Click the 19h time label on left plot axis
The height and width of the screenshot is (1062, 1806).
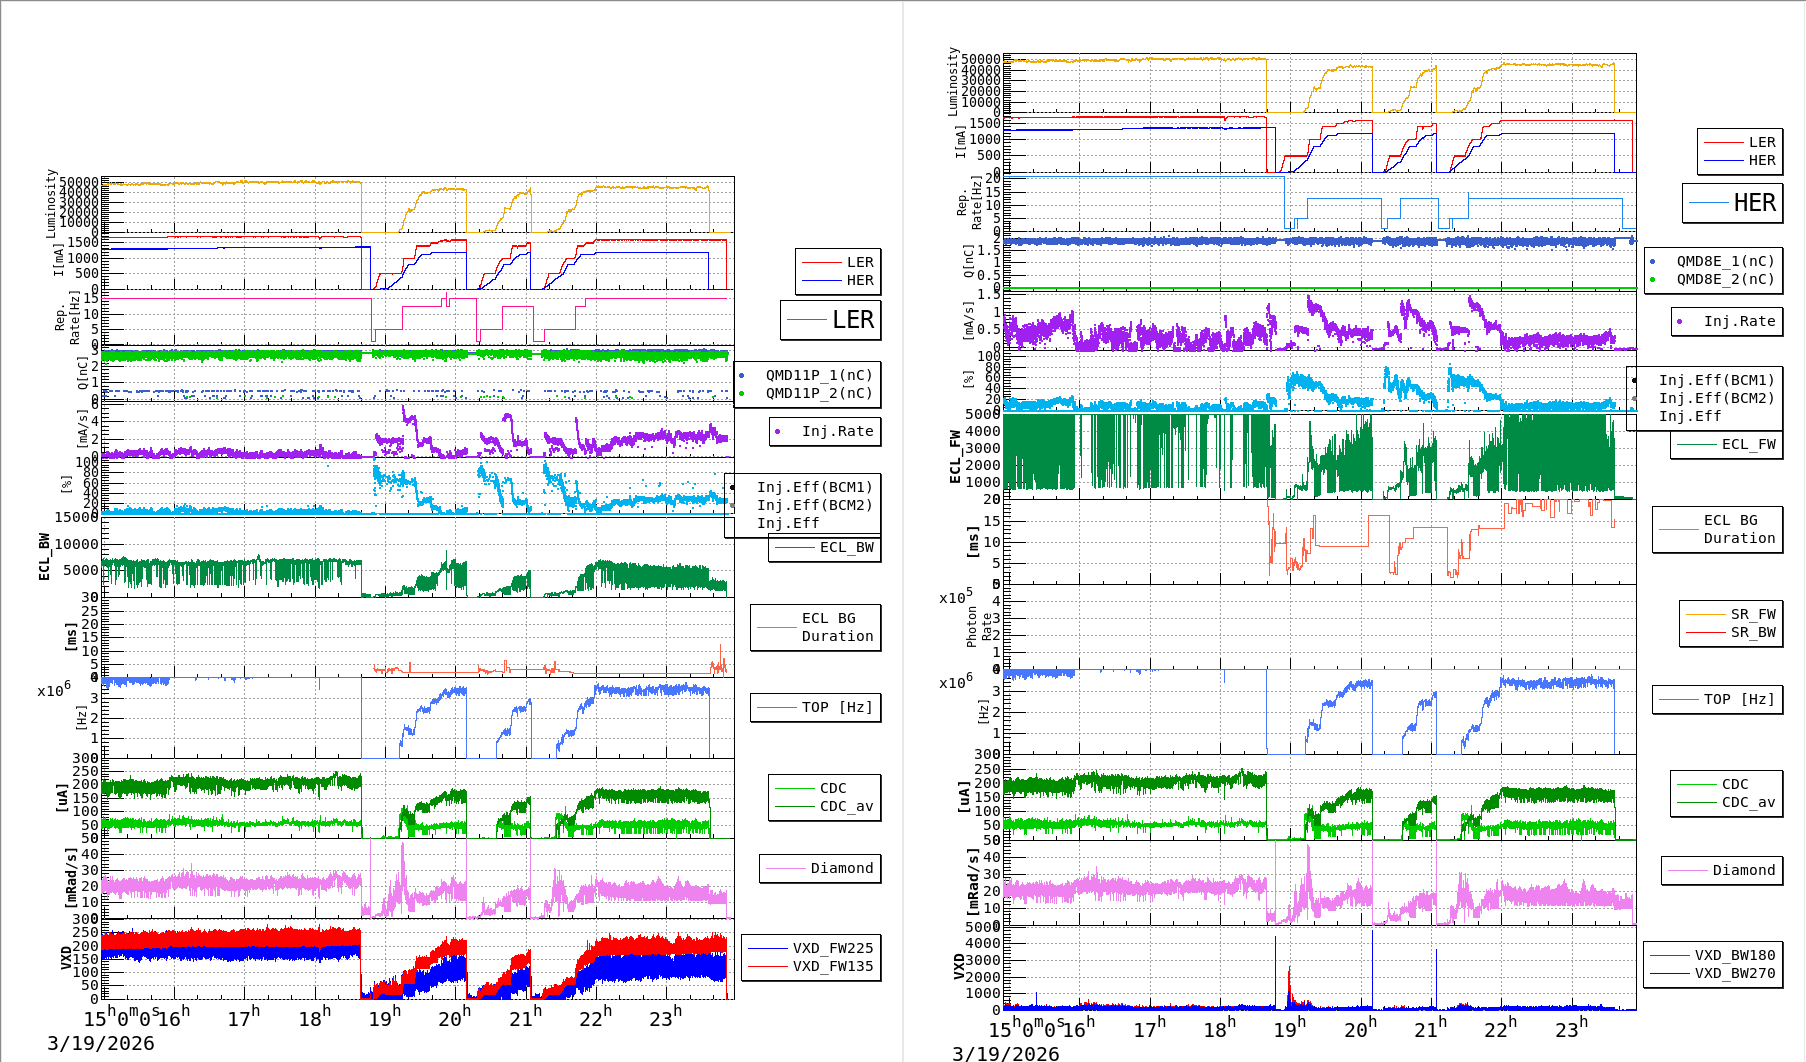coord(384,1017)
